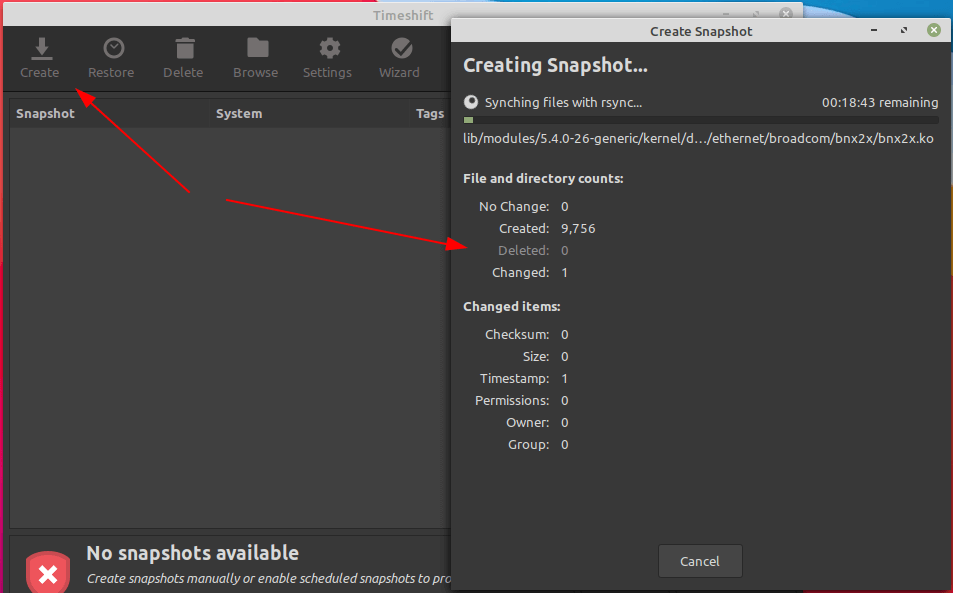The height and width of the screenshot is (593, 953).
Task: Close the Create Snapshot dialog
Action: click(x=934, y=30)
